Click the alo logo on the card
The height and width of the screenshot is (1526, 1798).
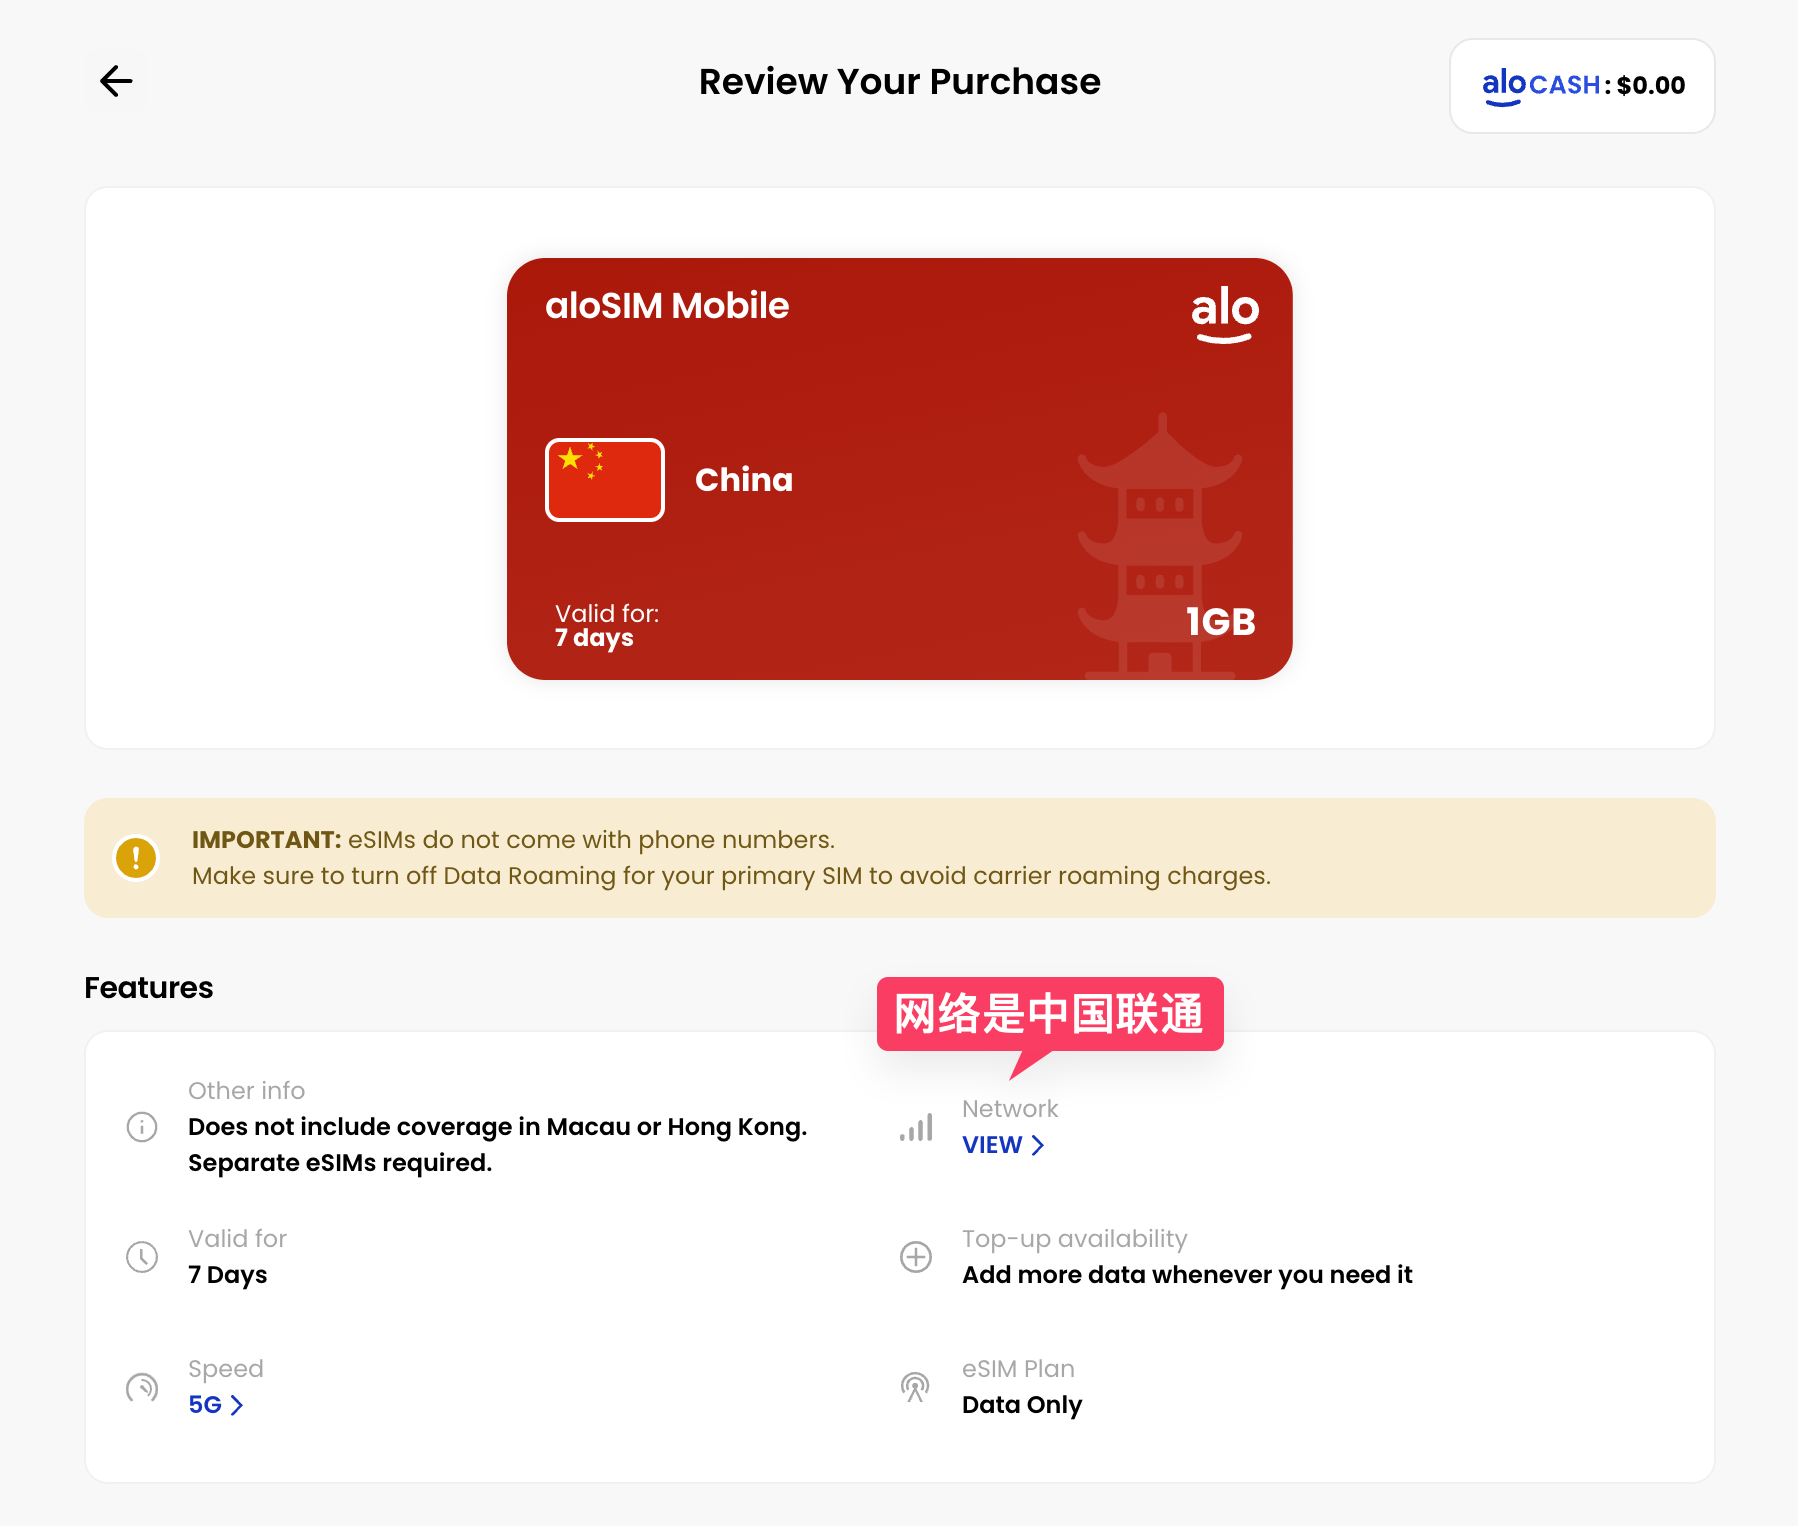(1224, 313)
